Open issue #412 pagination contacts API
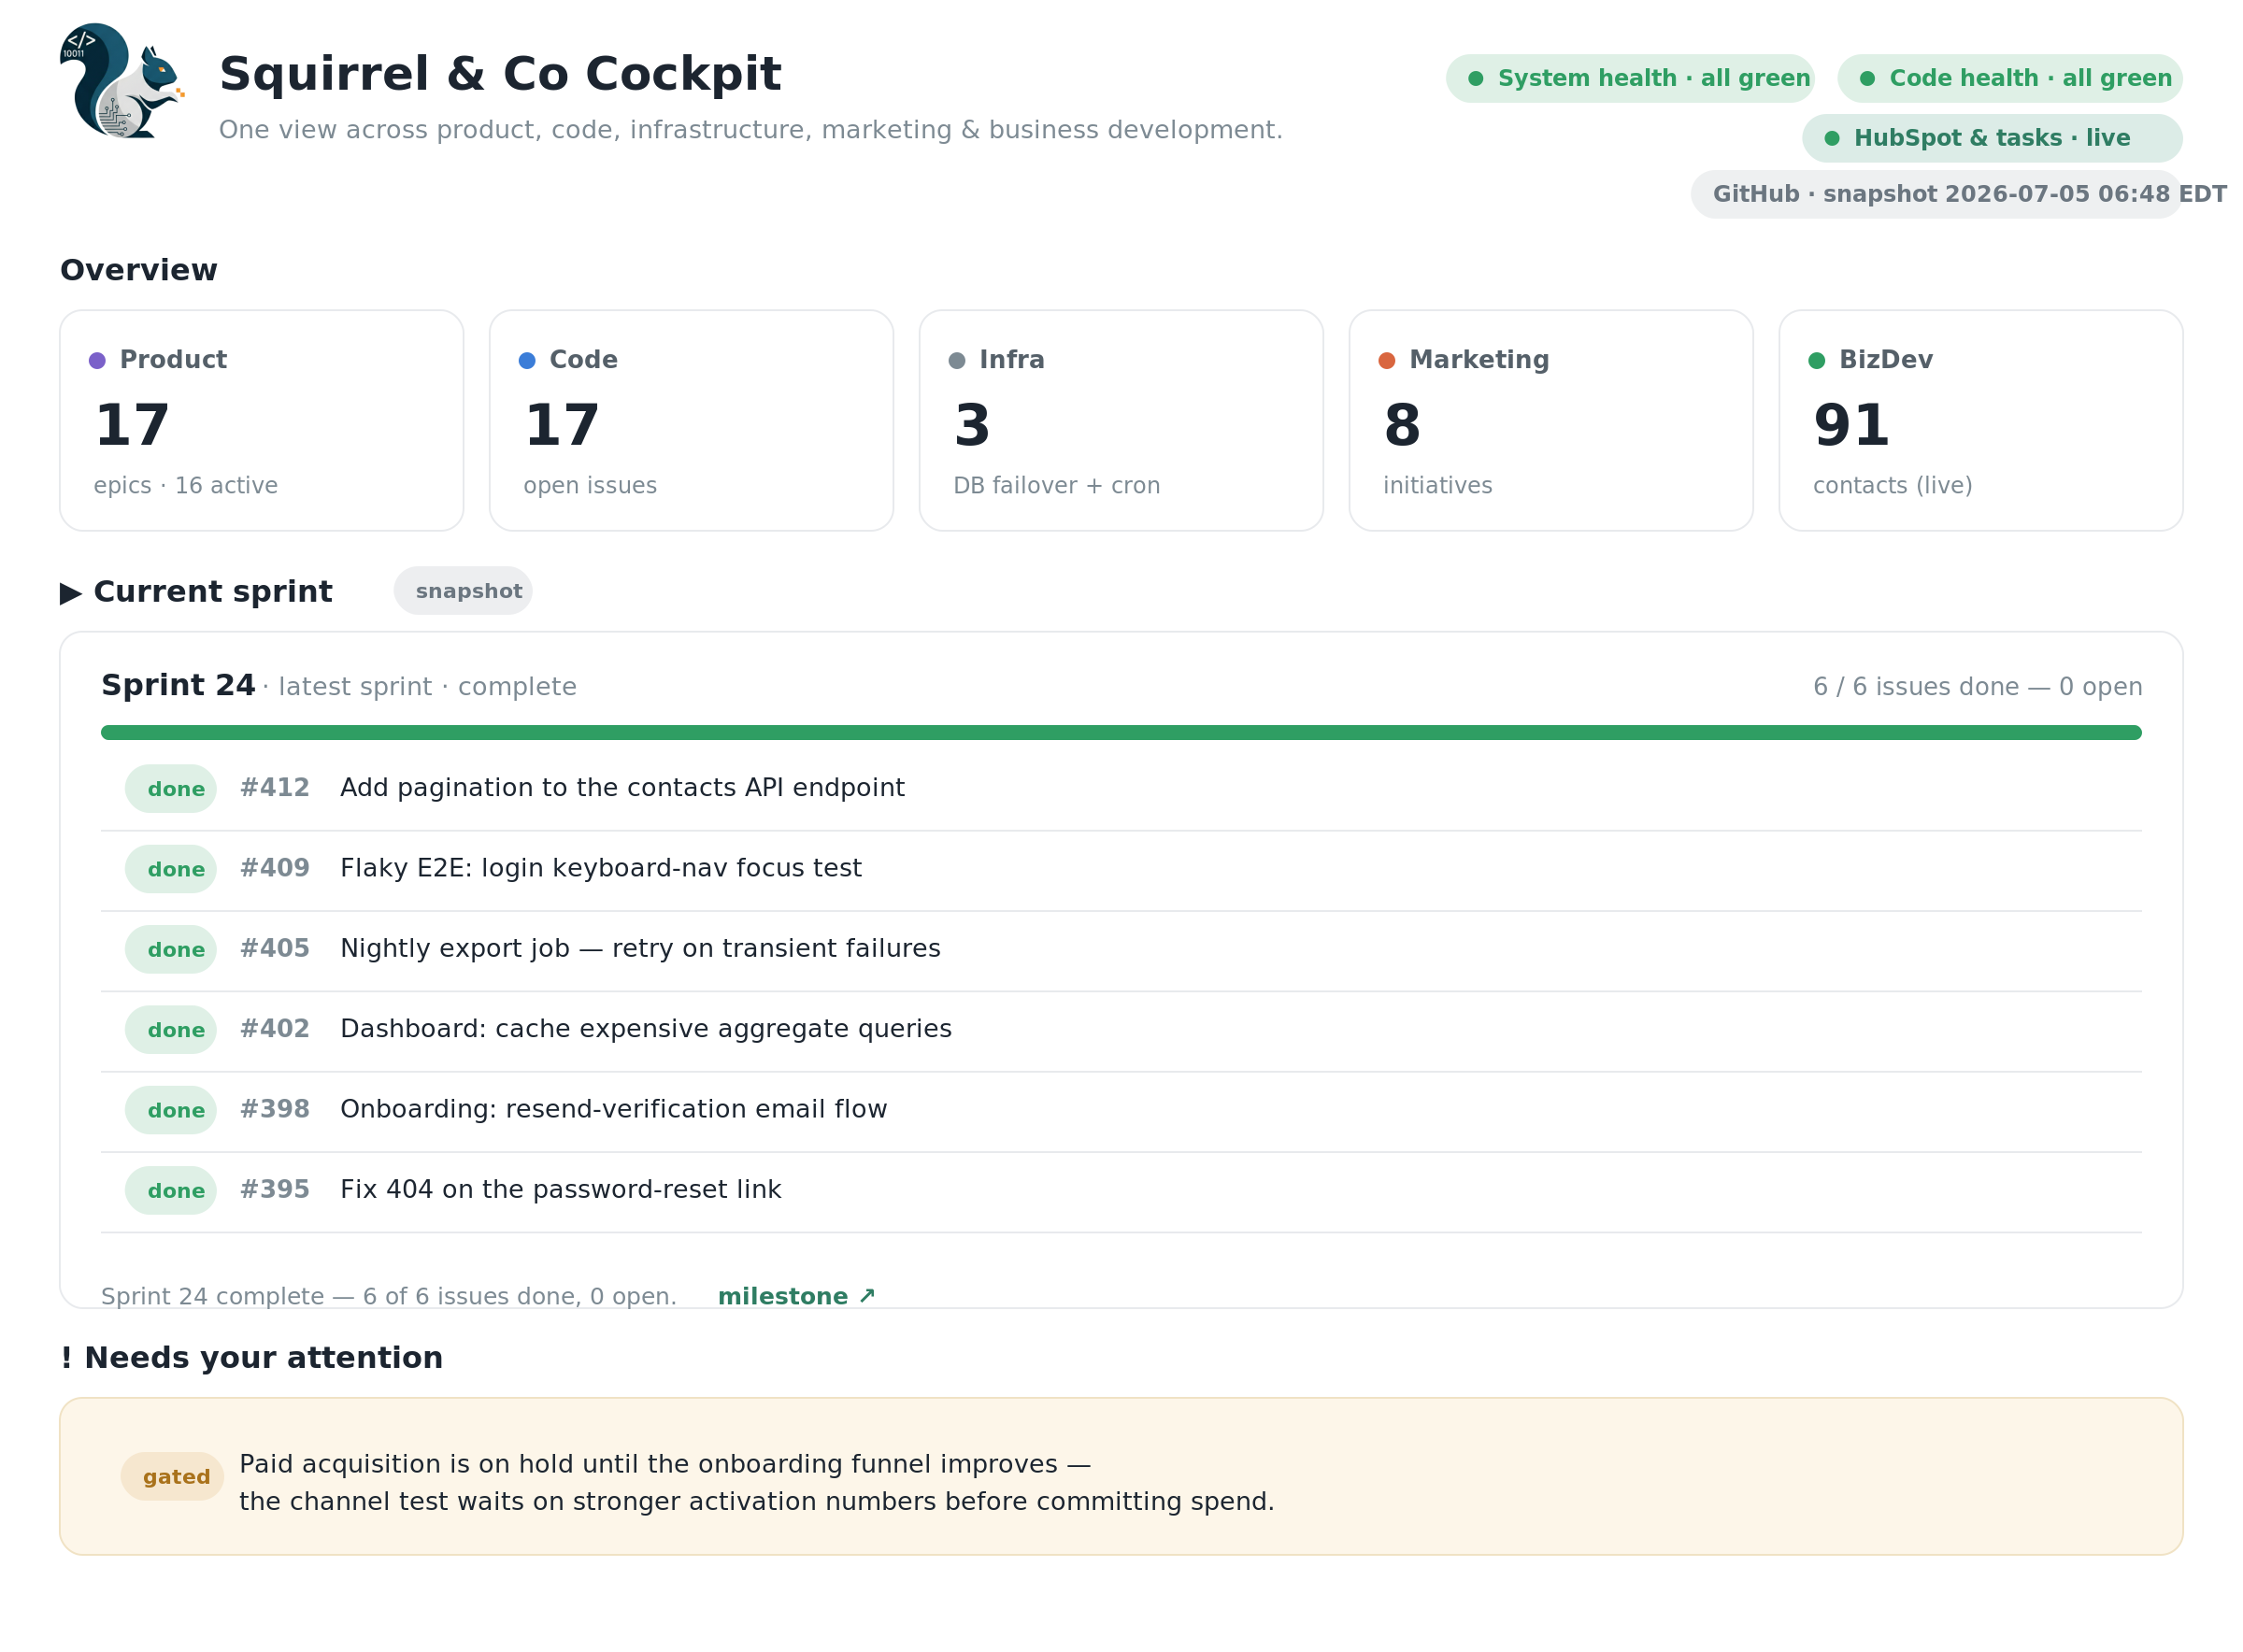 pos(1121,789)
